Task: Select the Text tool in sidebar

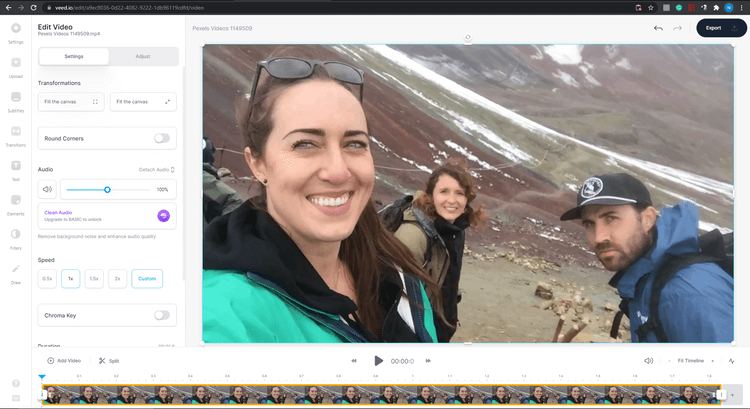Action: (x=16, y=169)
